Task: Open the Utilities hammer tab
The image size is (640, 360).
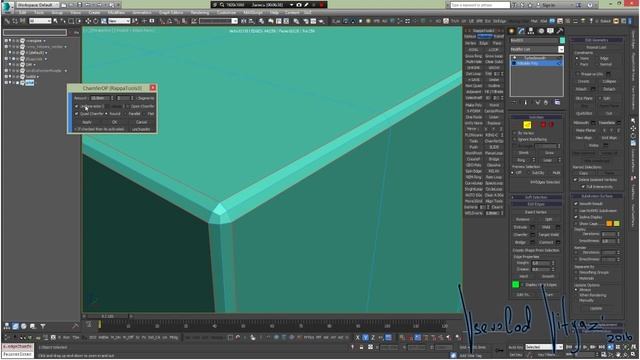Action: 560,31
